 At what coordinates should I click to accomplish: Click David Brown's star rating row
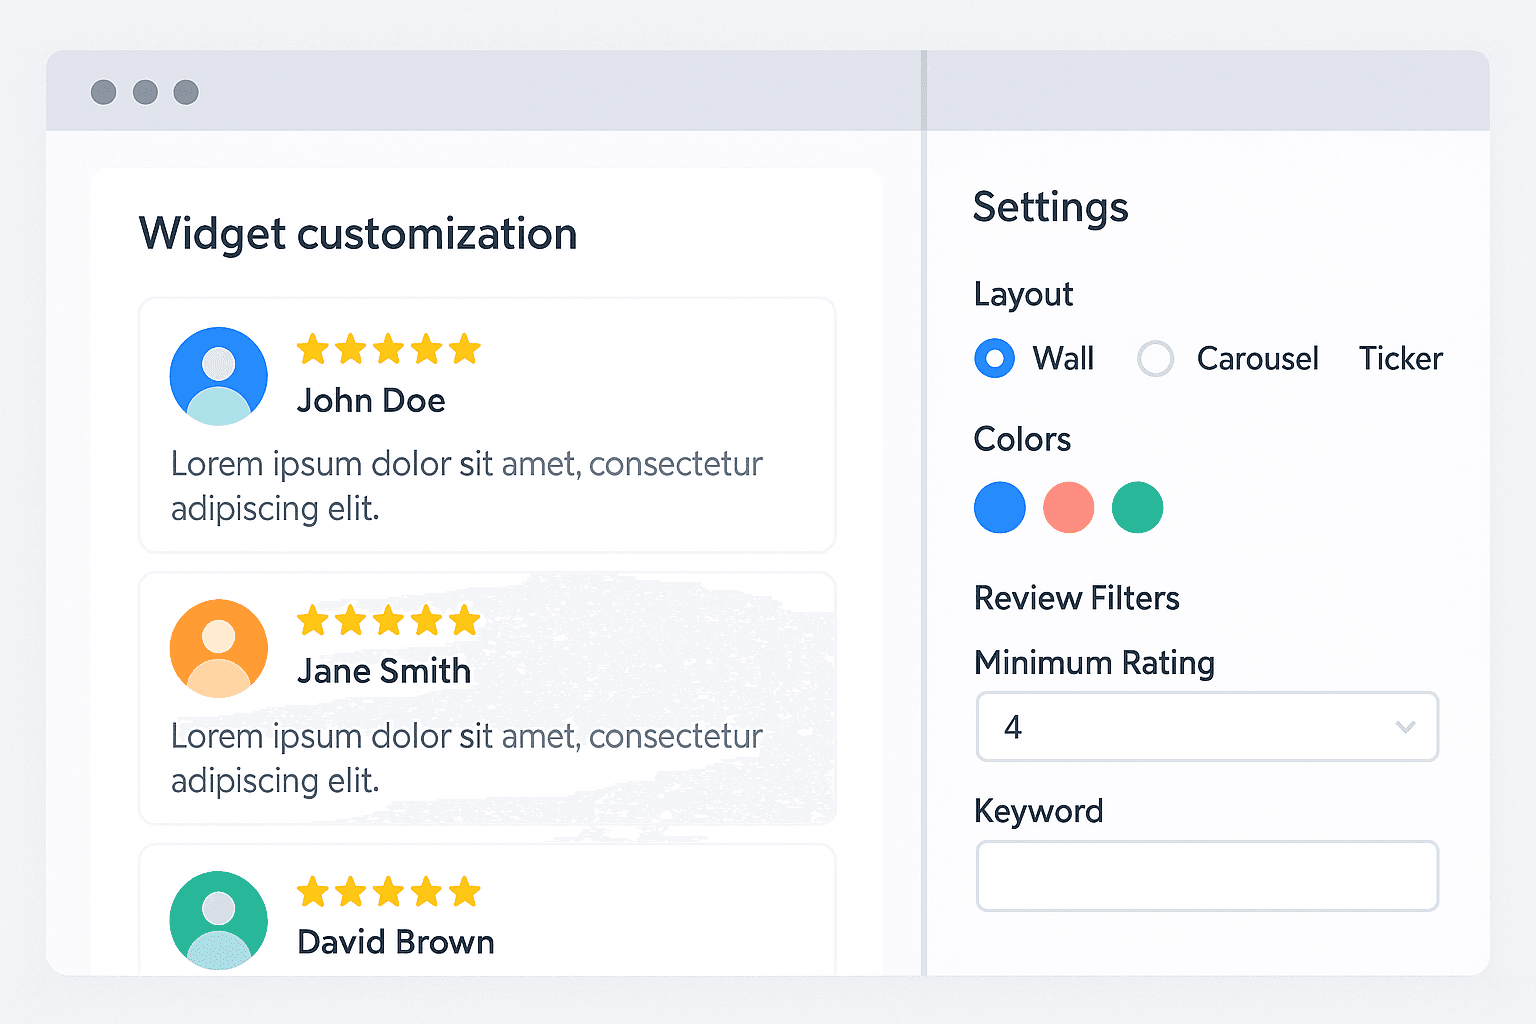click(389, 892)
